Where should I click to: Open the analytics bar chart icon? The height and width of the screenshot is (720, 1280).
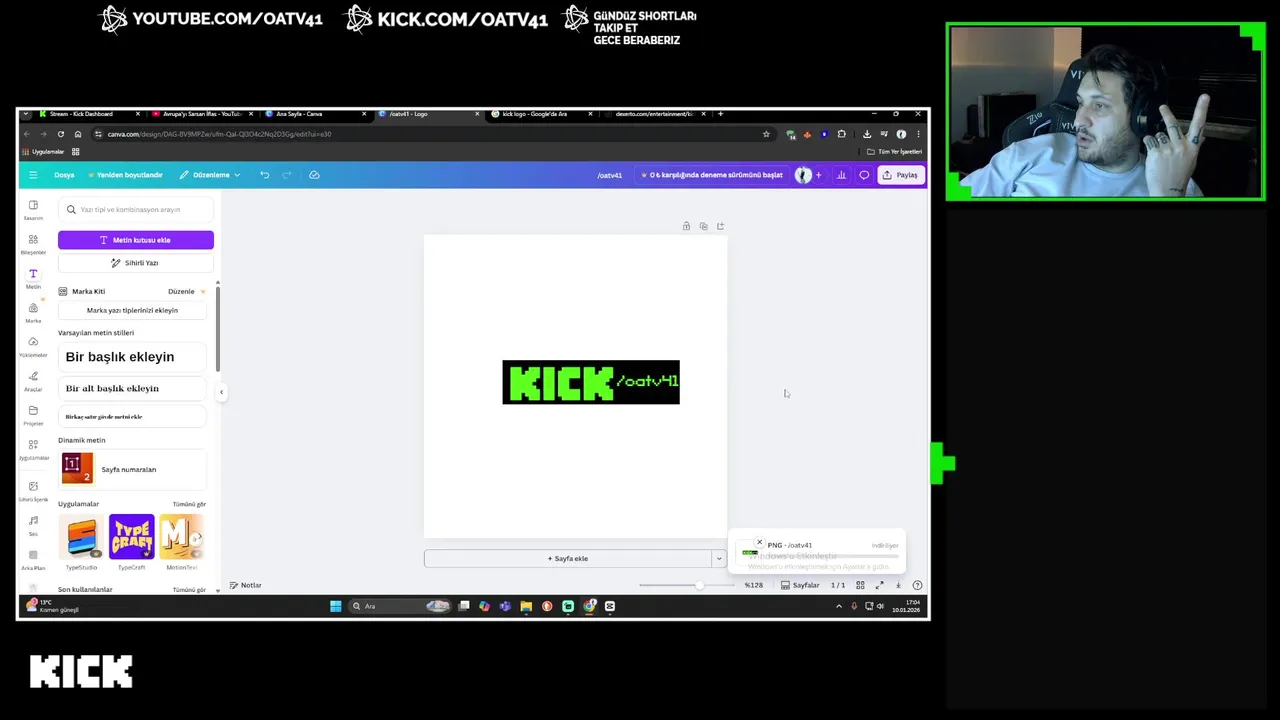coord(841,175)
